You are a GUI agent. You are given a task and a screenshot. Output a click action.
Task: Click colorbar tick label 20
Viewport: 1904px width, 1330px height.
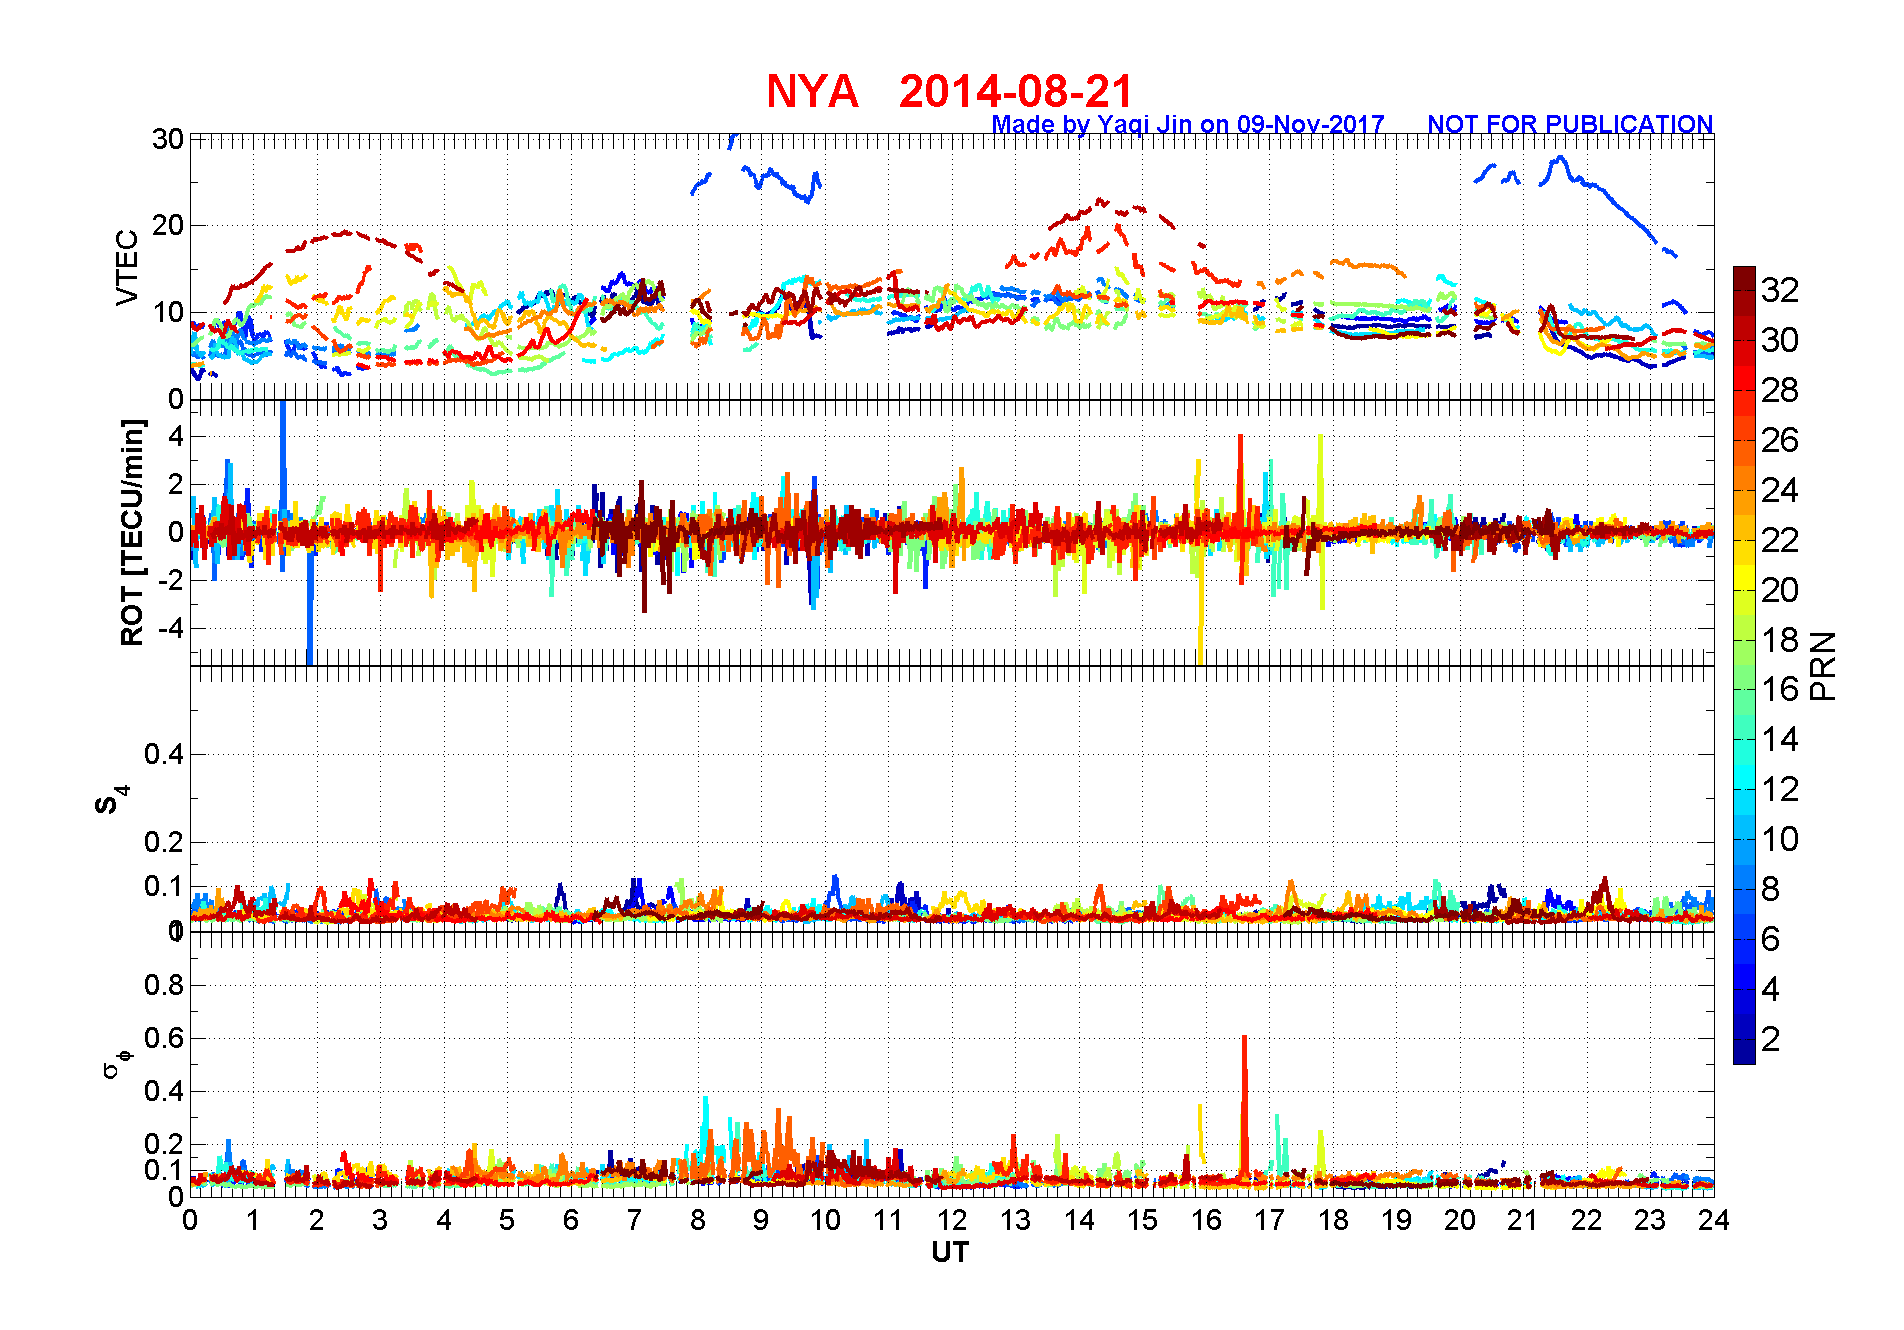pyautogui.click(x=1780, y=590)
